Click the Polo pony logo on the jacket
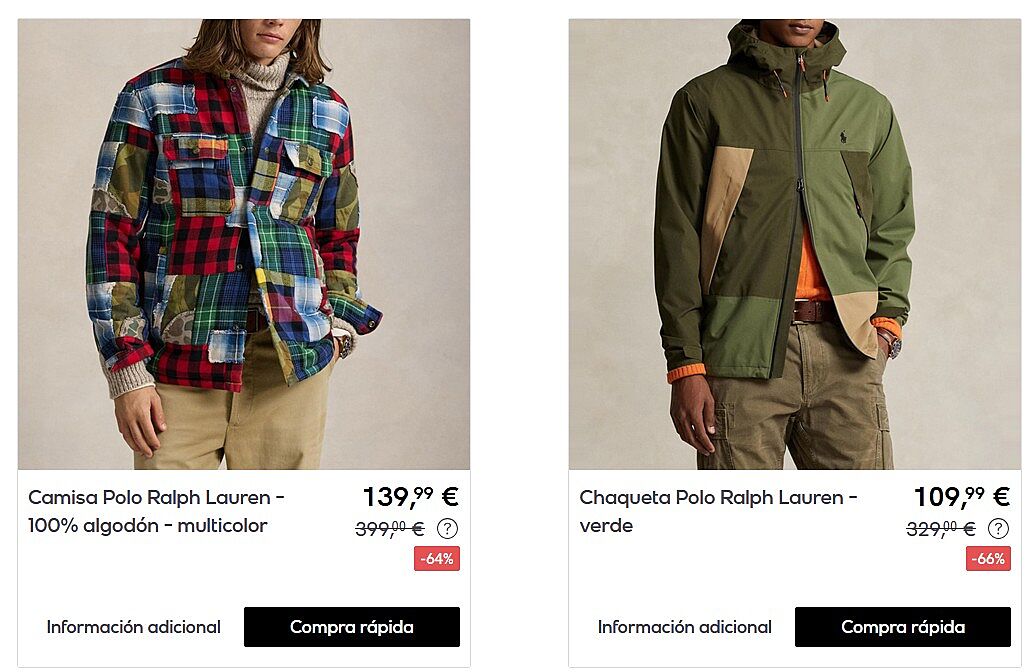The height and width of the screenshot is (672, 1031). tap(842, 139)
